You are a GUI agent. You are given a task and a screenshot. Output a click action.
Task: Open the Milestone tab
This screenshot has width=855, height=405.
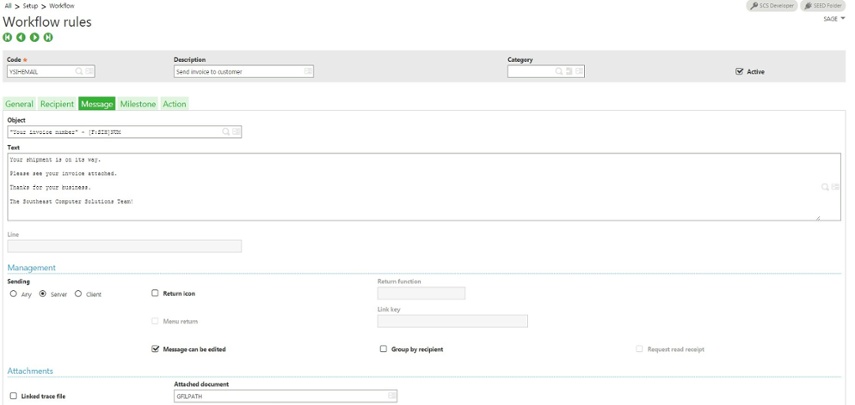(x=137, y=104)
